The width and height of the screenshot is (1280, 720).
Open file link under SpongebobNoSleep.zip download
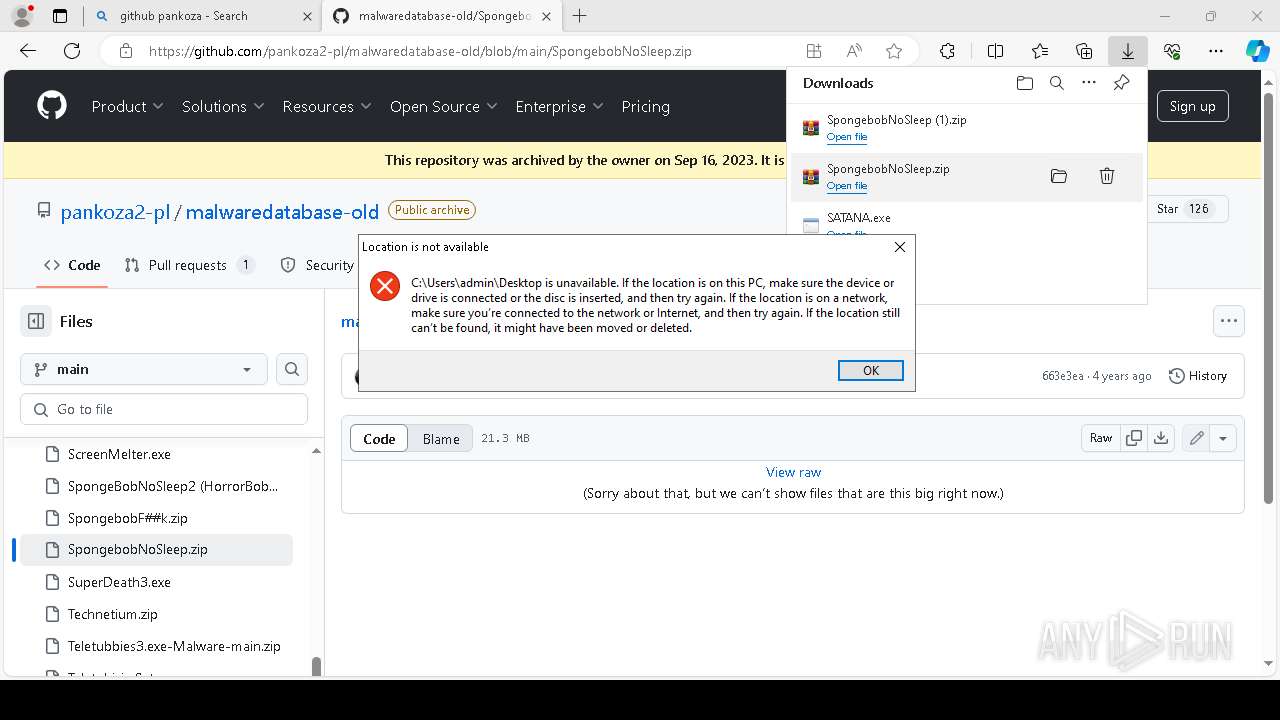pyautogui.click(x=846, y=186)
